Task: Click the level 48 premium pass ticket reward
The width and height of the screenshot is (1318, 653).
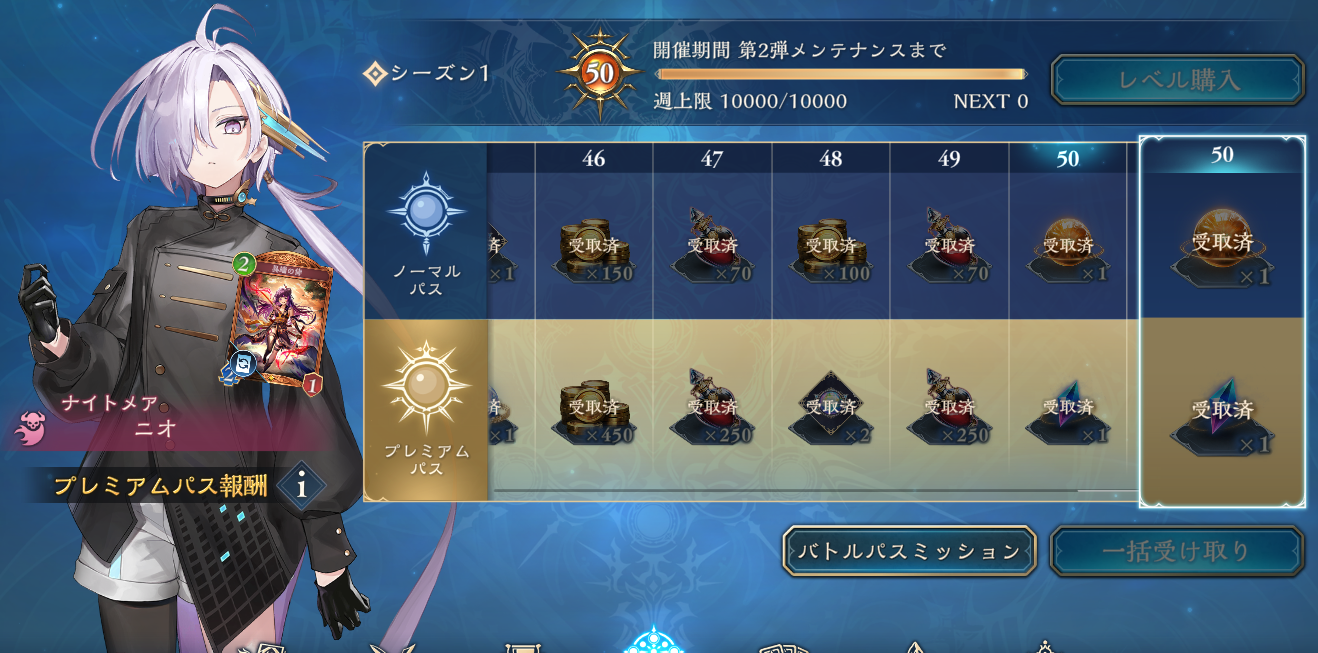Action: click(830, 409)
